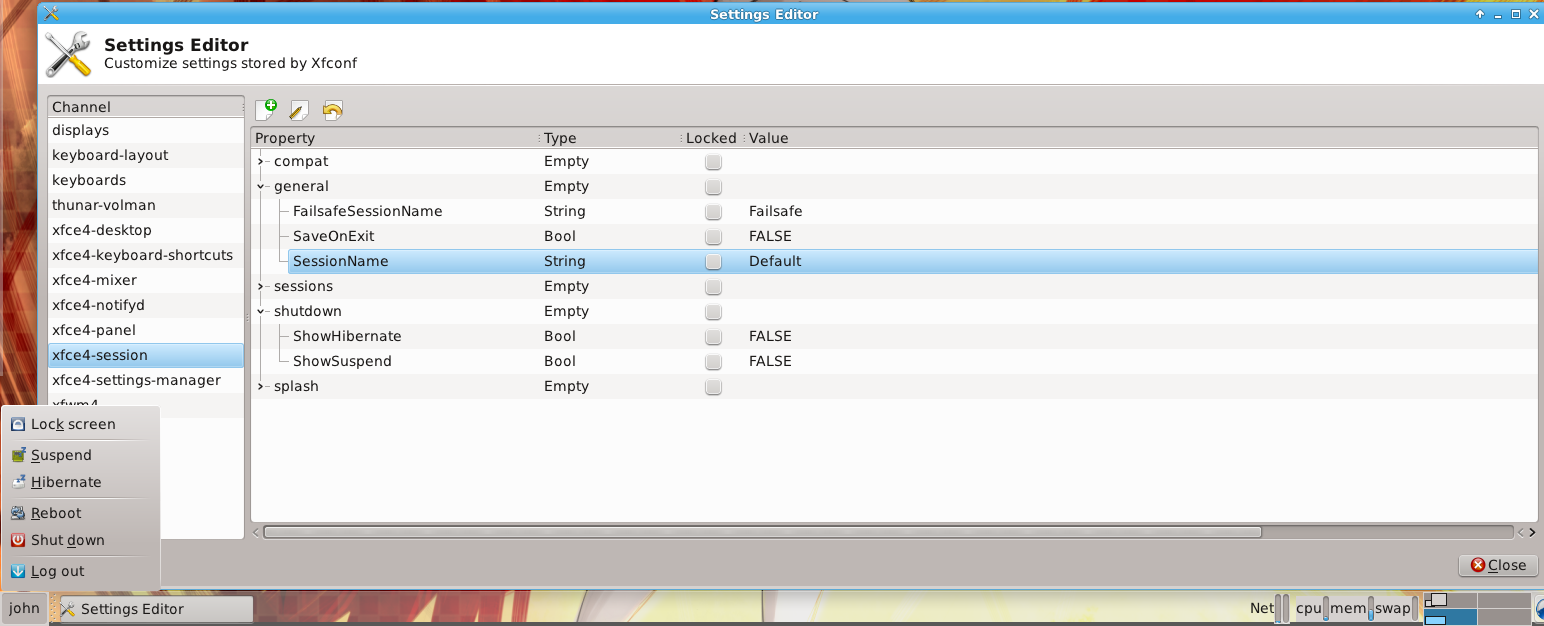Click the Edit property pencil icon
1544x626 pixels.
pyautogui.click(x=299, y=110)
